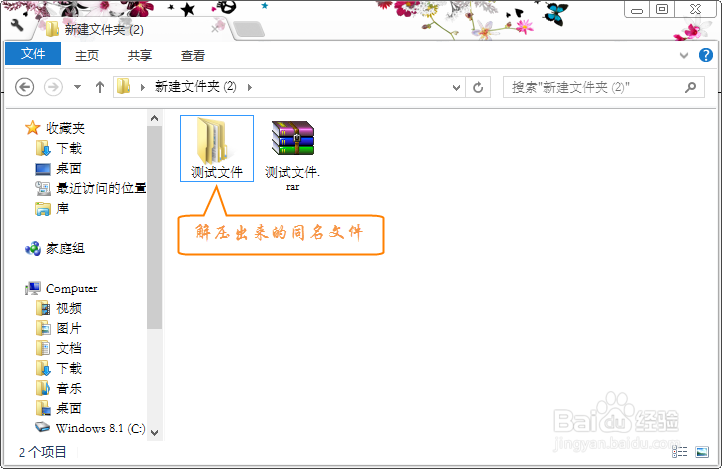
Task: Click the navigation pane scroll down arrow
Action: click(x=155, y=433)
